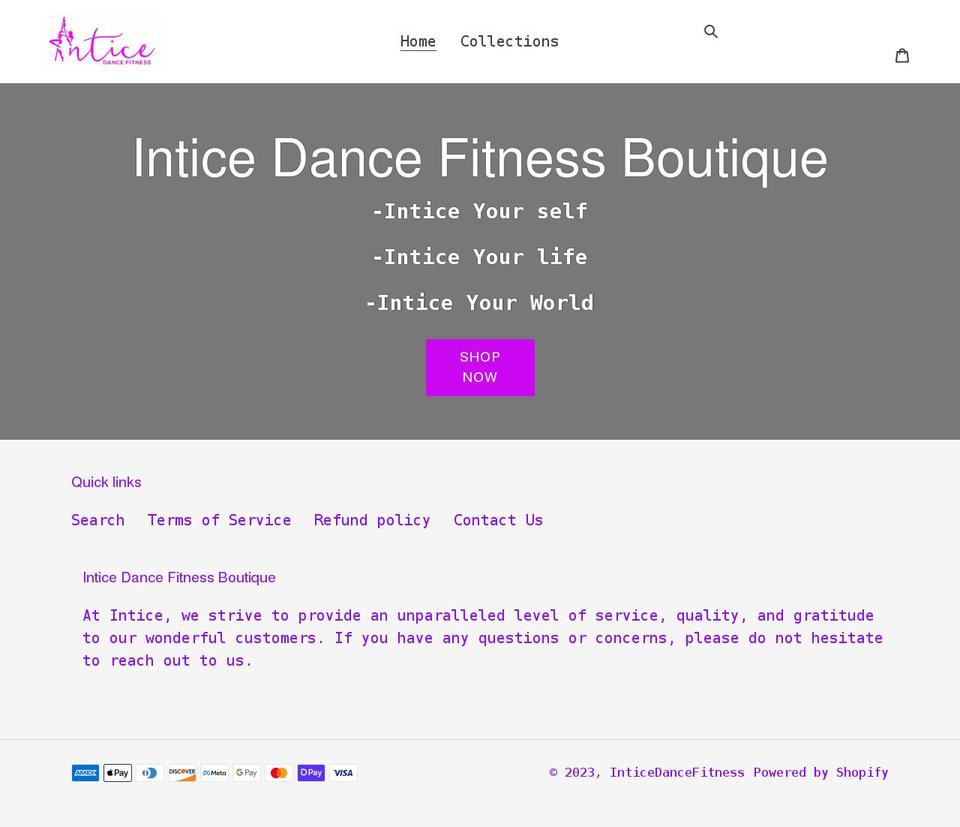Open the Terms of Service link

pos(219,520)
